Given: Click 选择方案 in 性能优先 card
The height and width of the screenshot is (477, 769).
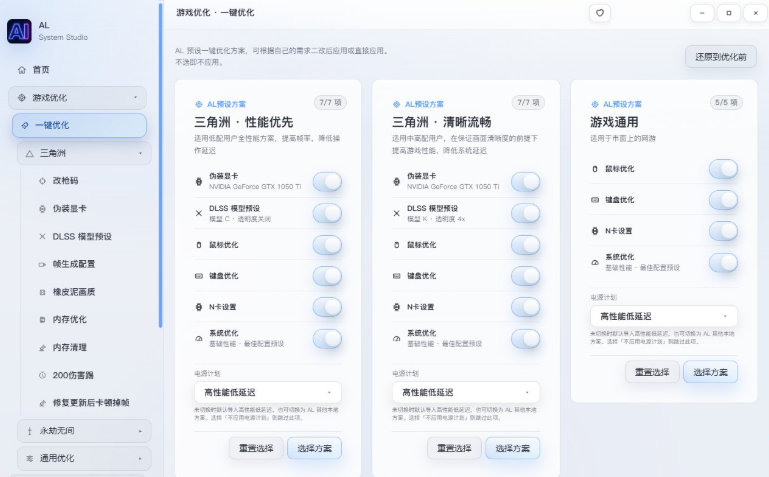Looking at the screenshot, I should tap(314, 448).
